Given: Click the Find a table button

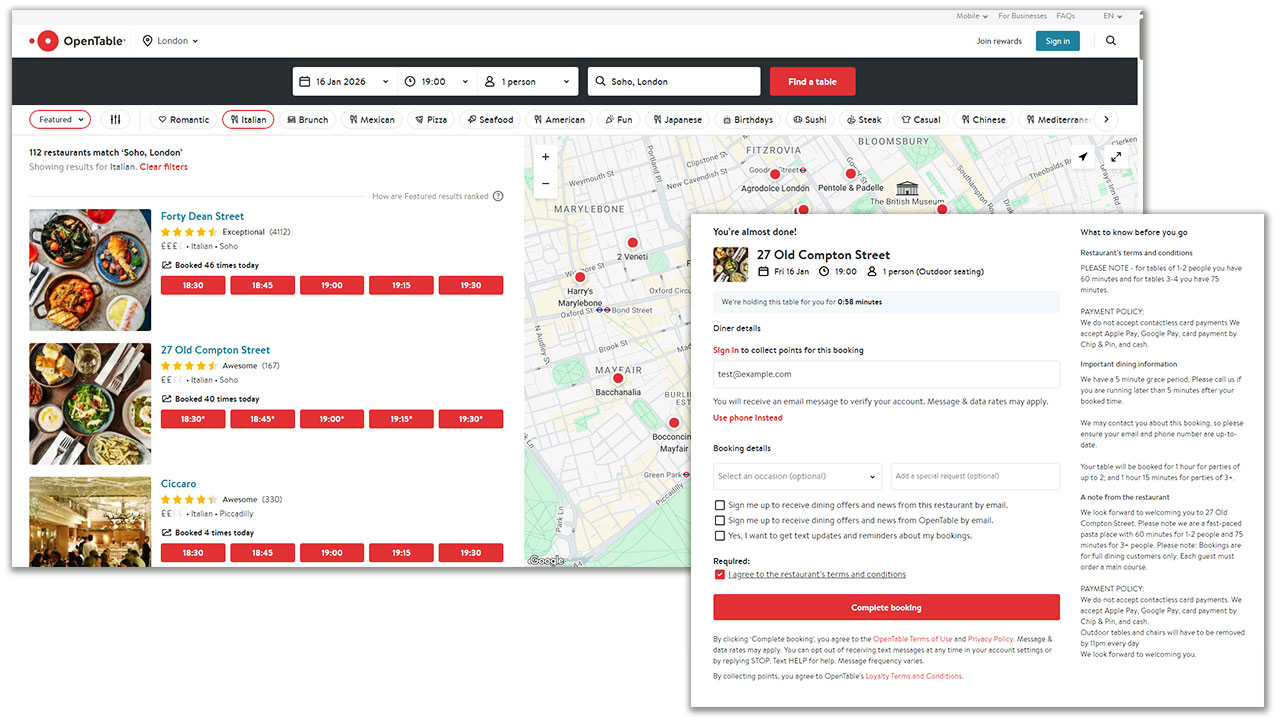Looking at the screenshot, I should [x=812, y=82].
